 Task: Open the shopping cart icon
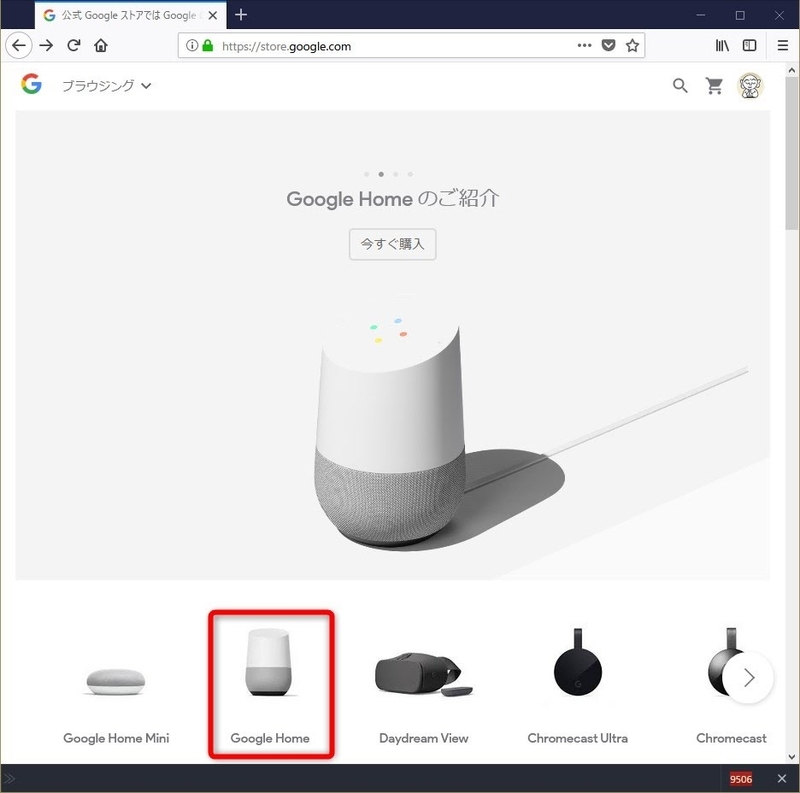(x=714, y=86)
